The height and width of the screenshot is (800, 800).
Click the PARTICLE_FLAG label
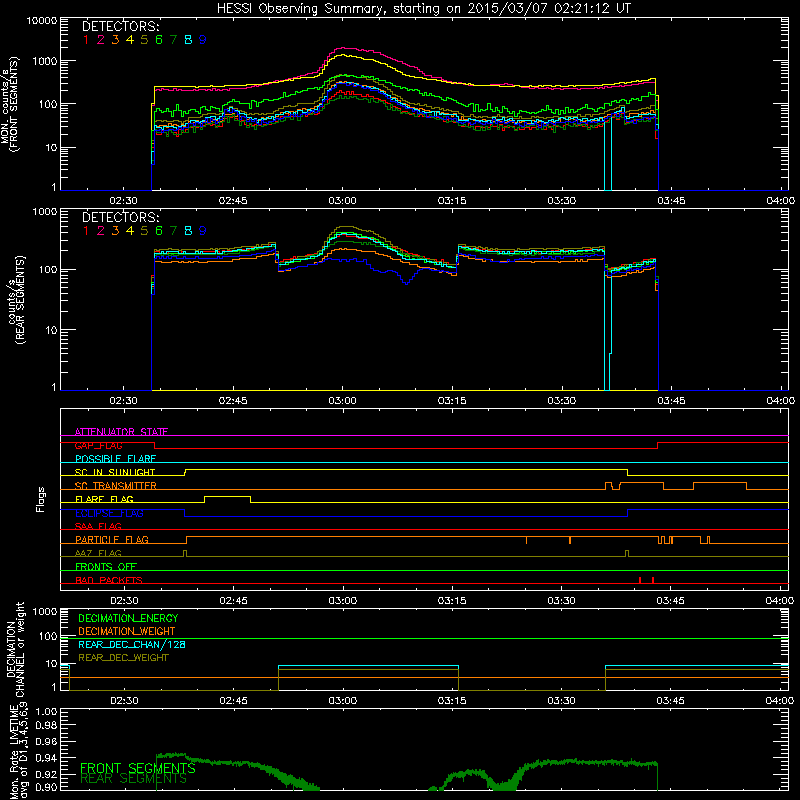[x=112, y=539]
